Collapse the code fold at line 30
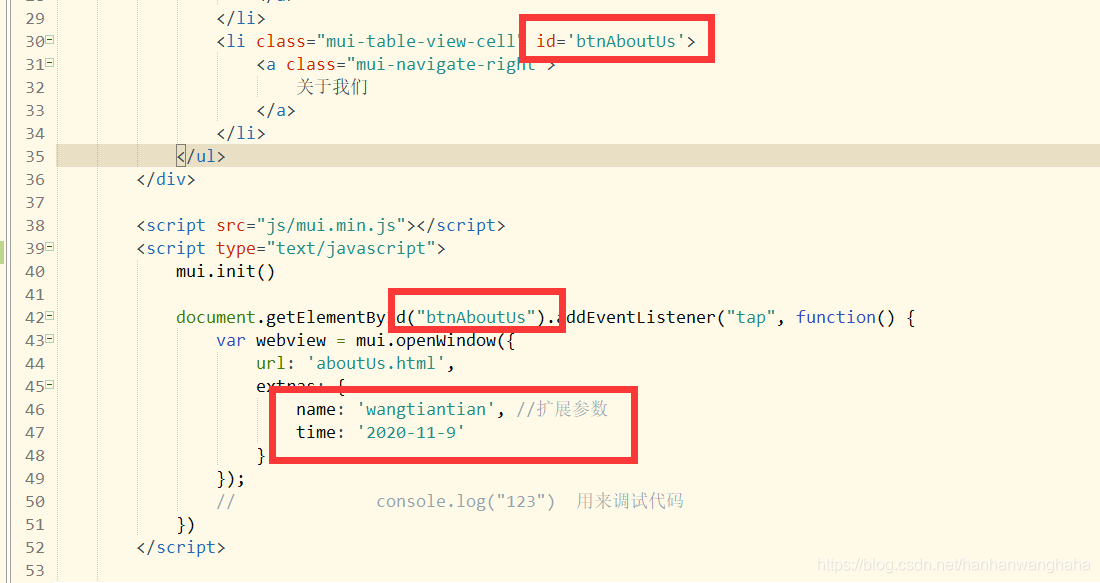Screen dimensions: 1100x583 pyautogui.click(x=50, y=40)
